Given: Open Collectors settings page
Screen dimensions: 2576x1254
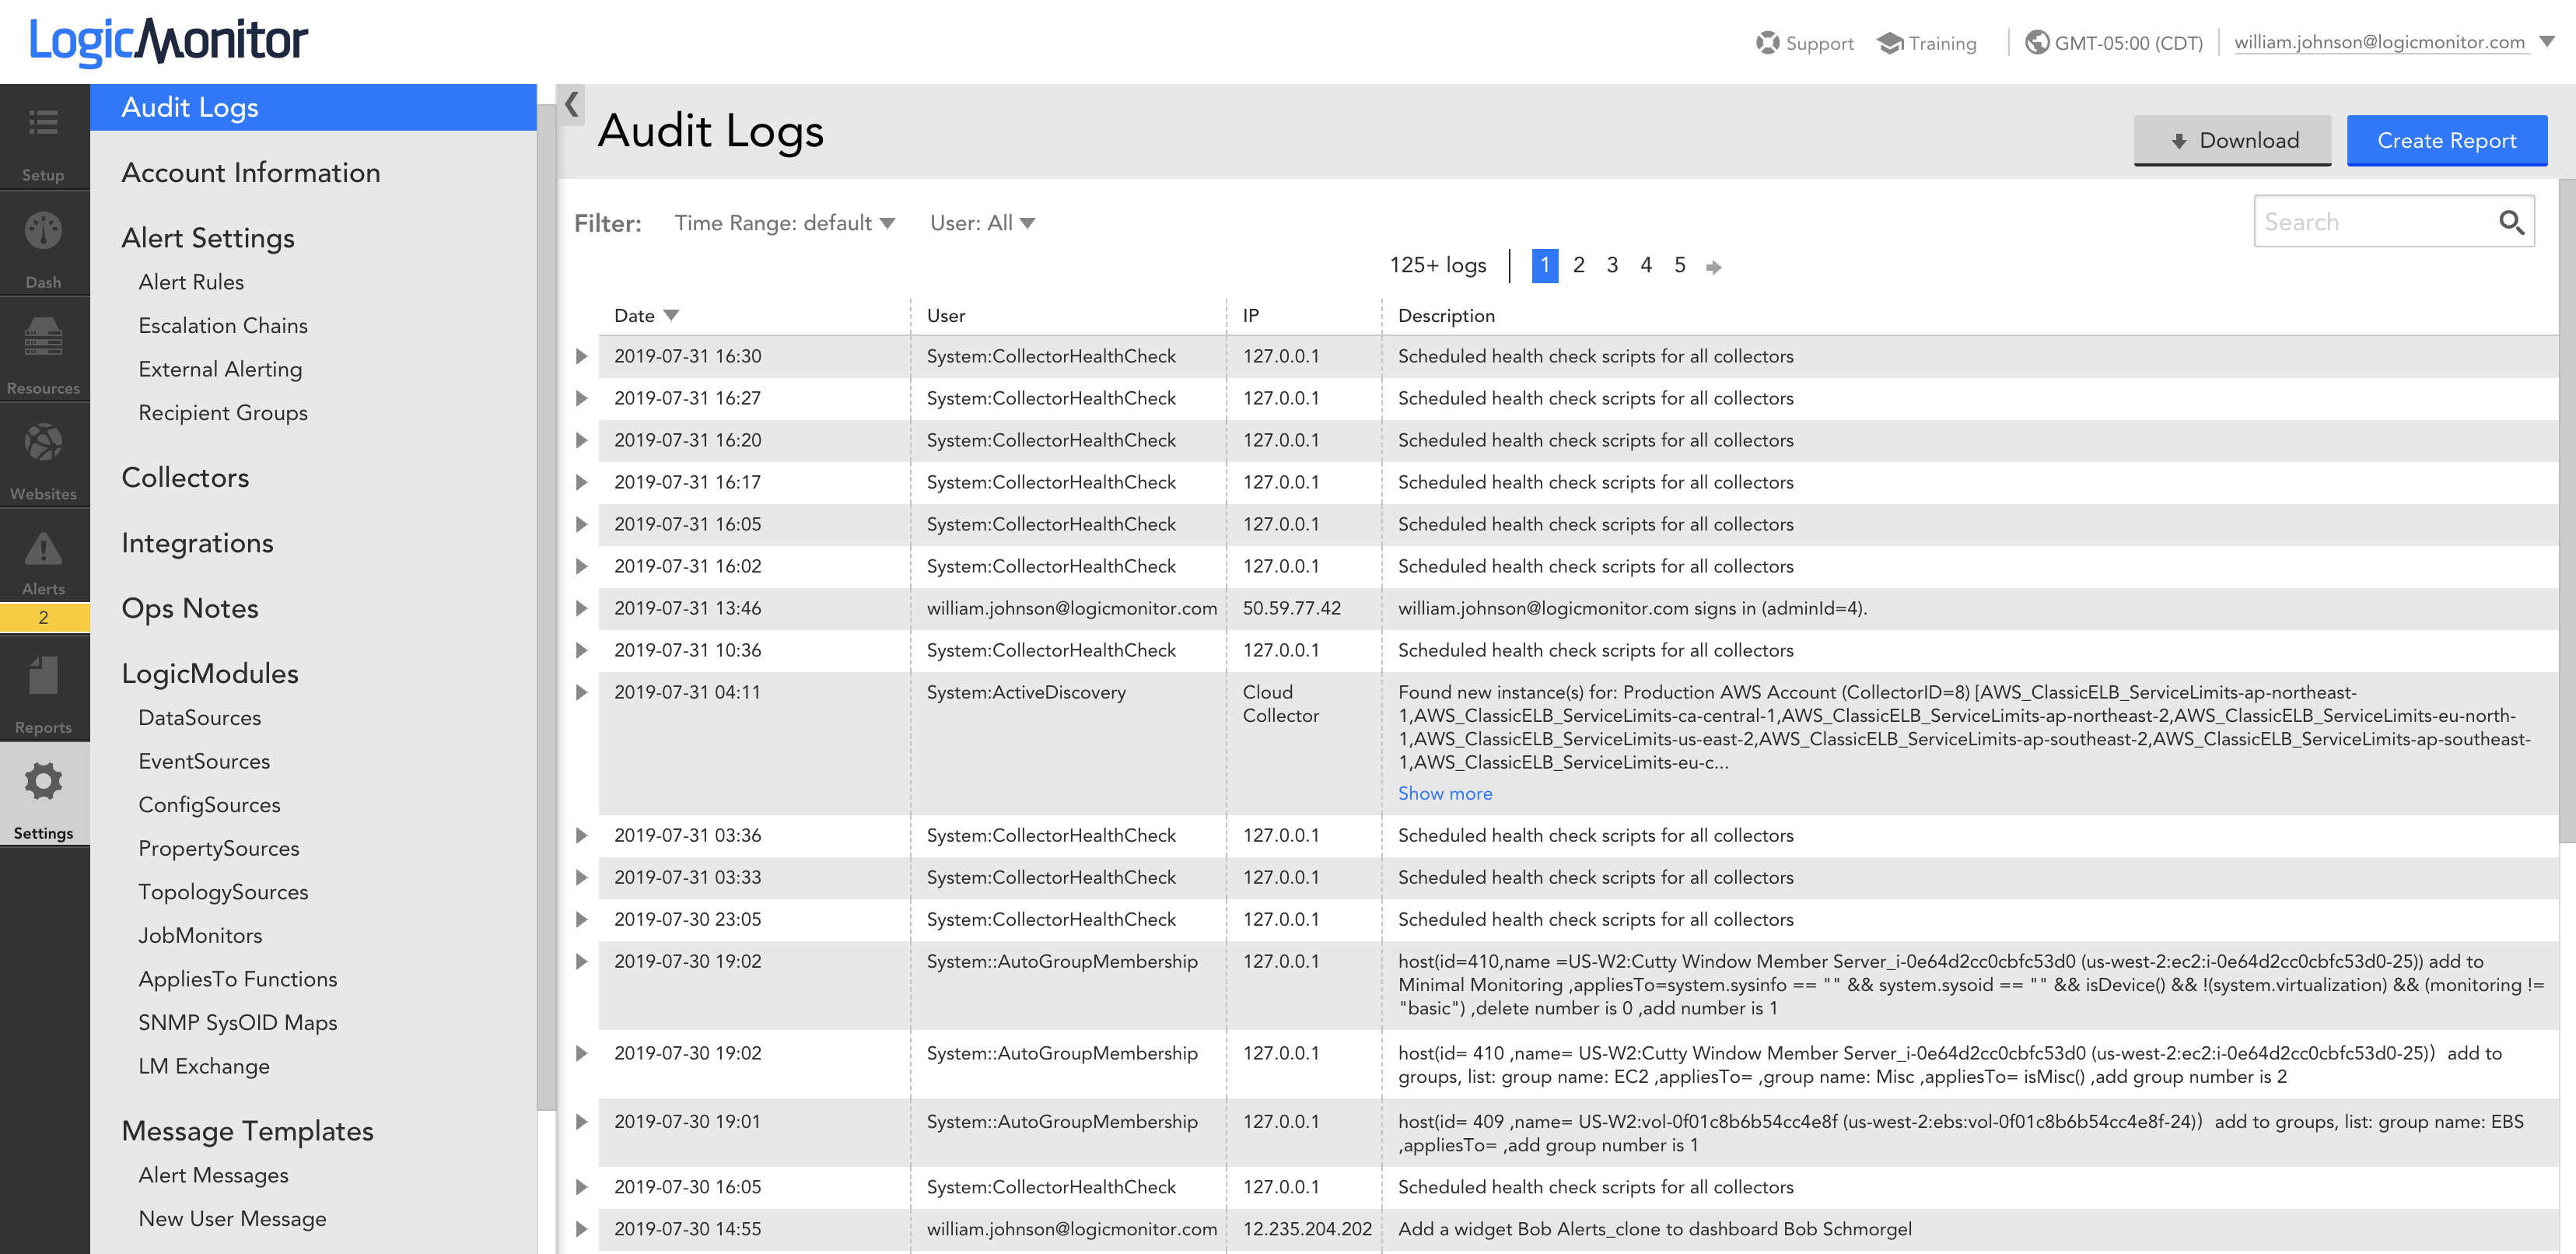Looking at the screenshot, I should tap(185, 478).
